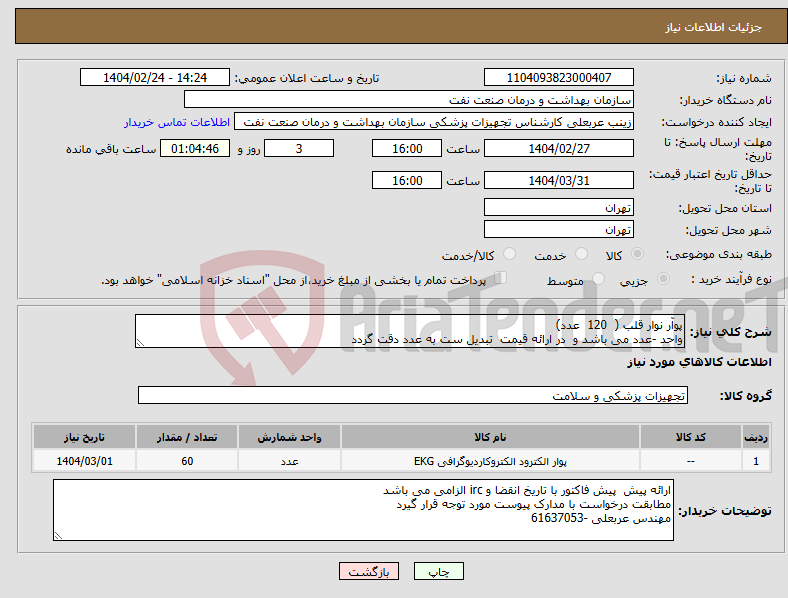
Task: Click the general description text area
Action: click(x=410, y=331)
